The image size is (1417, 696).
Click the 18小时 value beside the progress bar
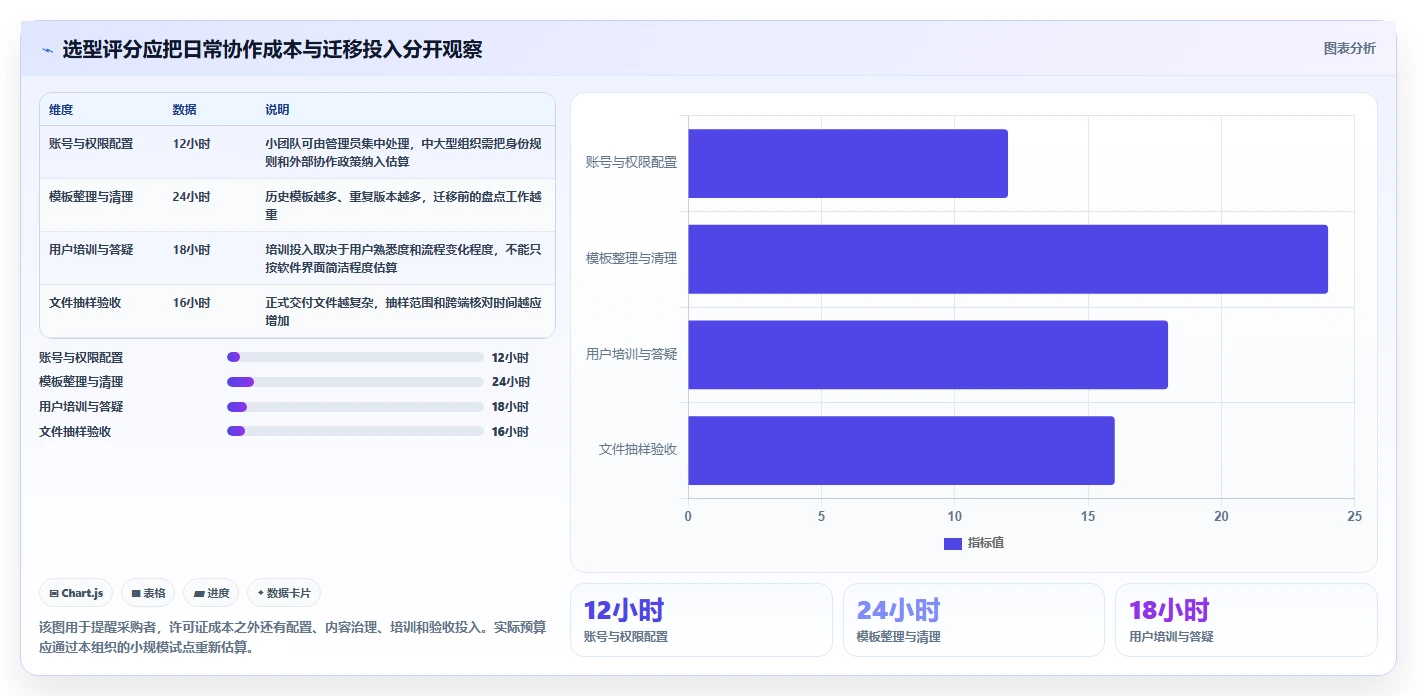click(510, 407)
